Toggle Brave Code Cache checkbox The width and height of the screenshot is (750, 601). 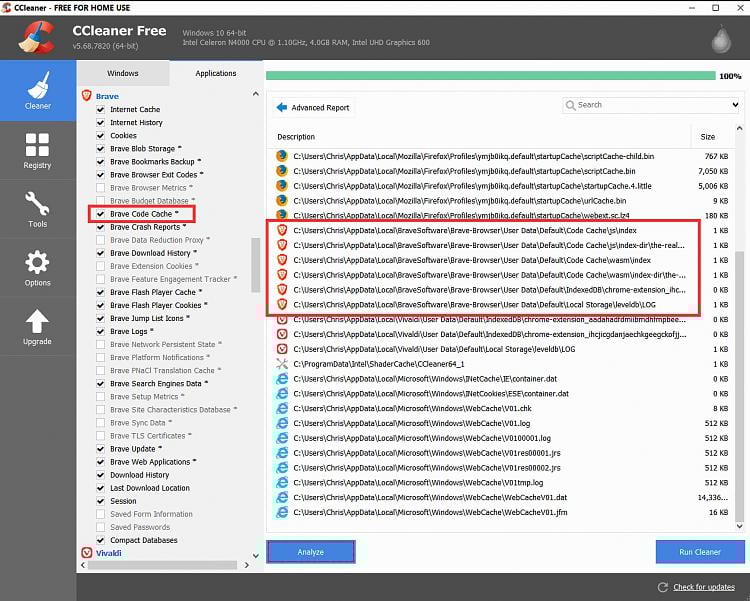click(100, 214)
